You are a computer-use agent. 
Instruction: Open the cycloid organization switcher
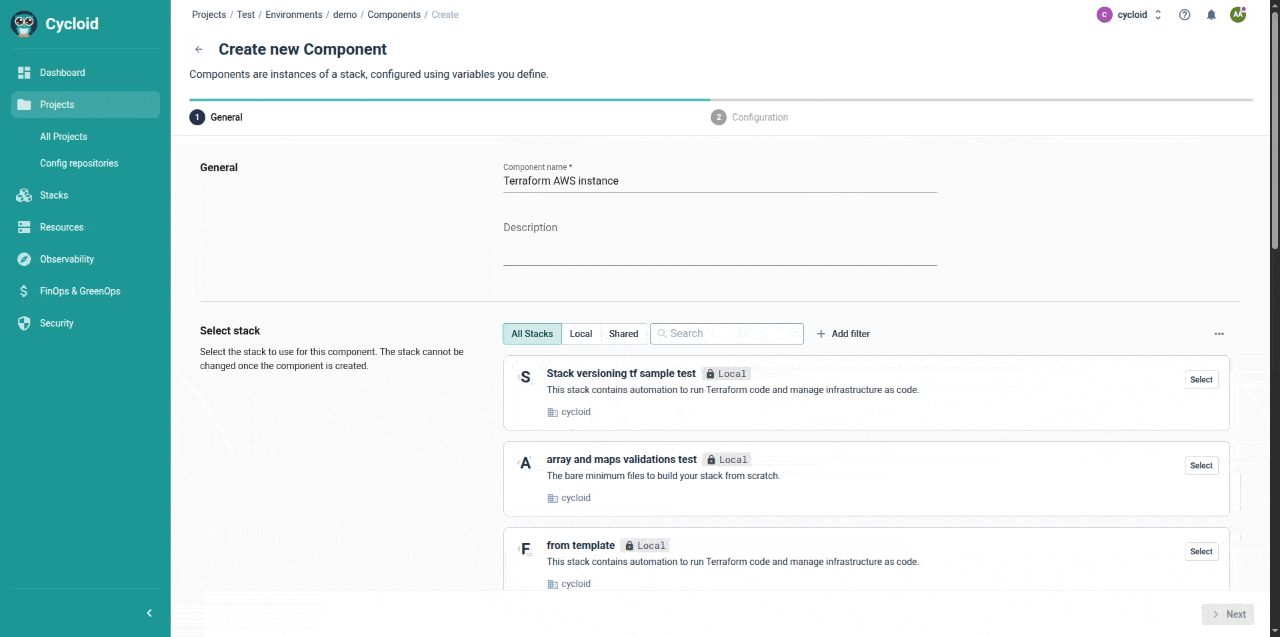1130,15
